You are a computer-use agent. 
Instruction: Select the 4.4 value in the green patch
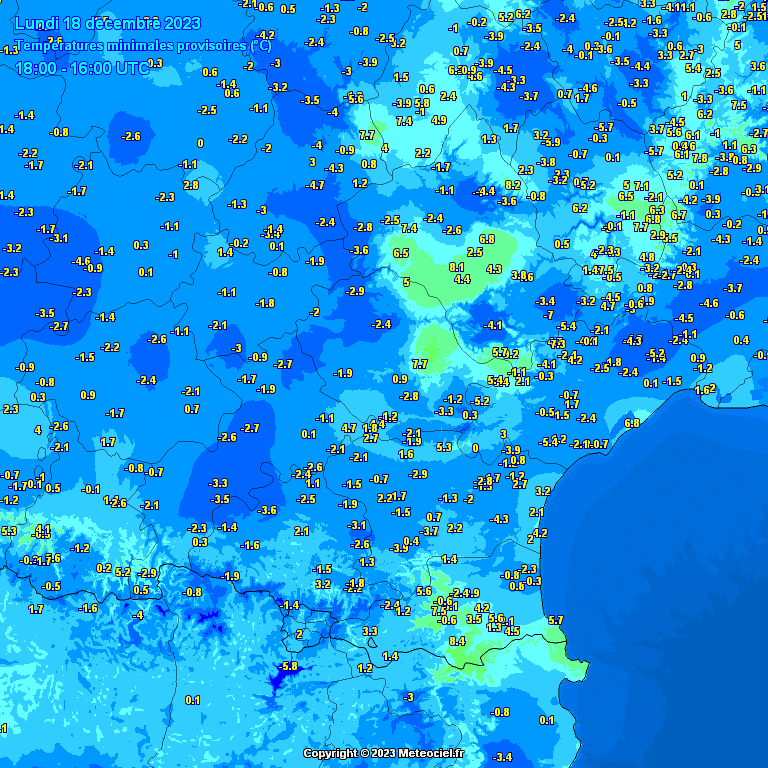pos(462,280)
